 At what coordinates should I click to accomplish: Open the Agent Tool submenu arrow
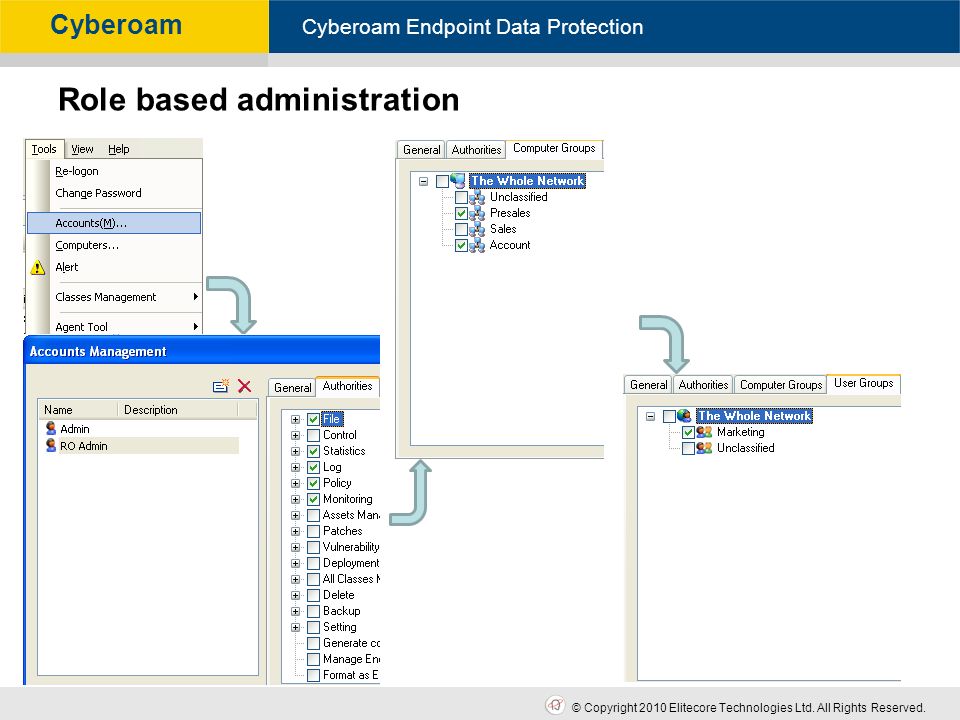coord(195,326)
